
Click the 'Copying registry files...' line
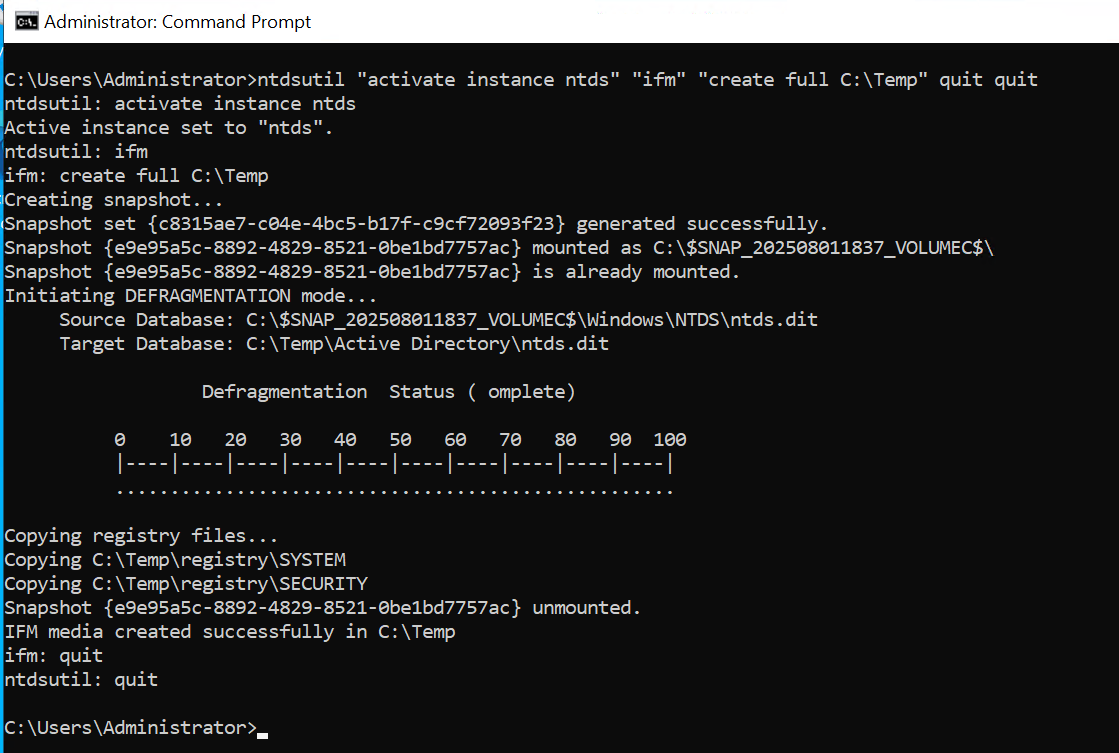point(141,536)
